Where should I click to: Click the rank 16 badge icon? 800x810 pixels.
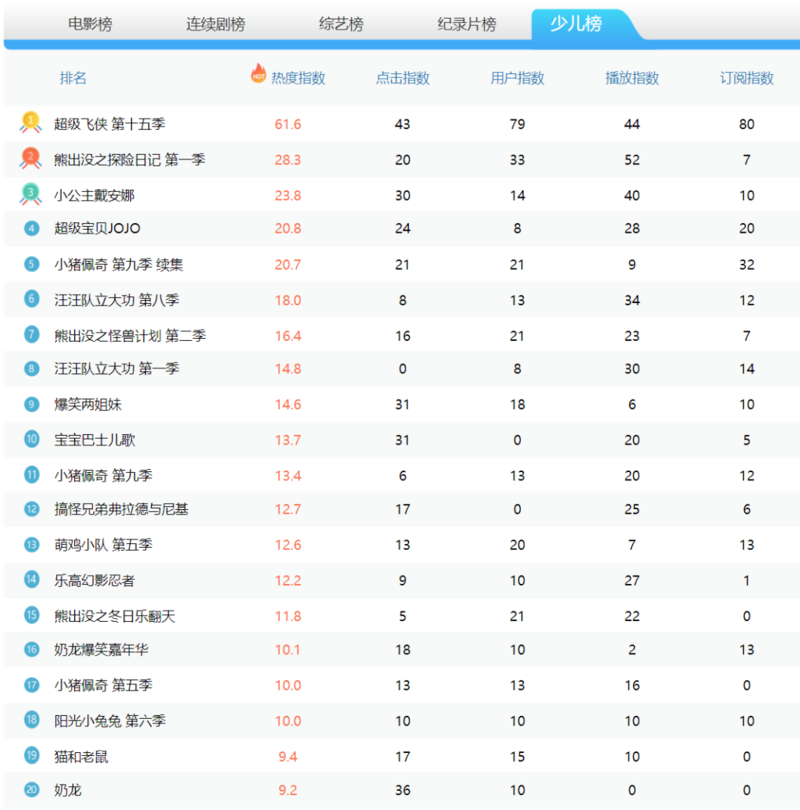tap(32, 649)
